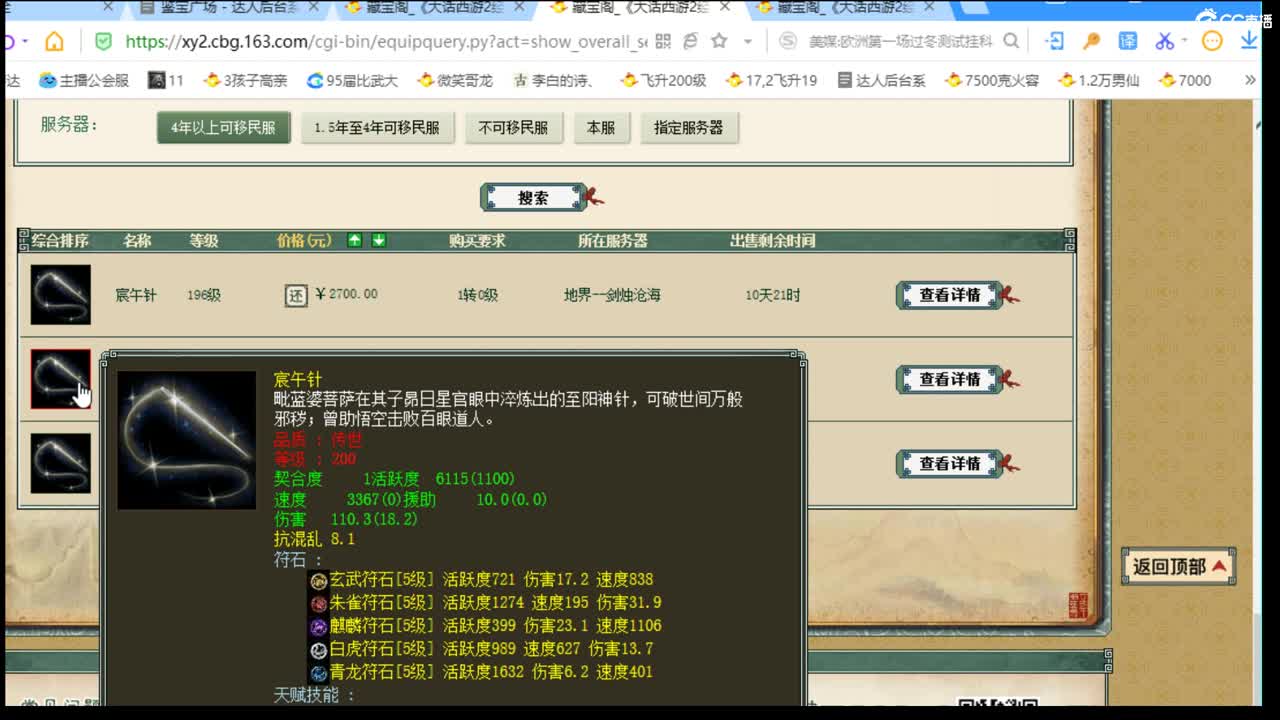Open dropdown arrow next to bookmark star
Image resolution: width=1280 pixels, height=720 pixels.
point(747,42)
